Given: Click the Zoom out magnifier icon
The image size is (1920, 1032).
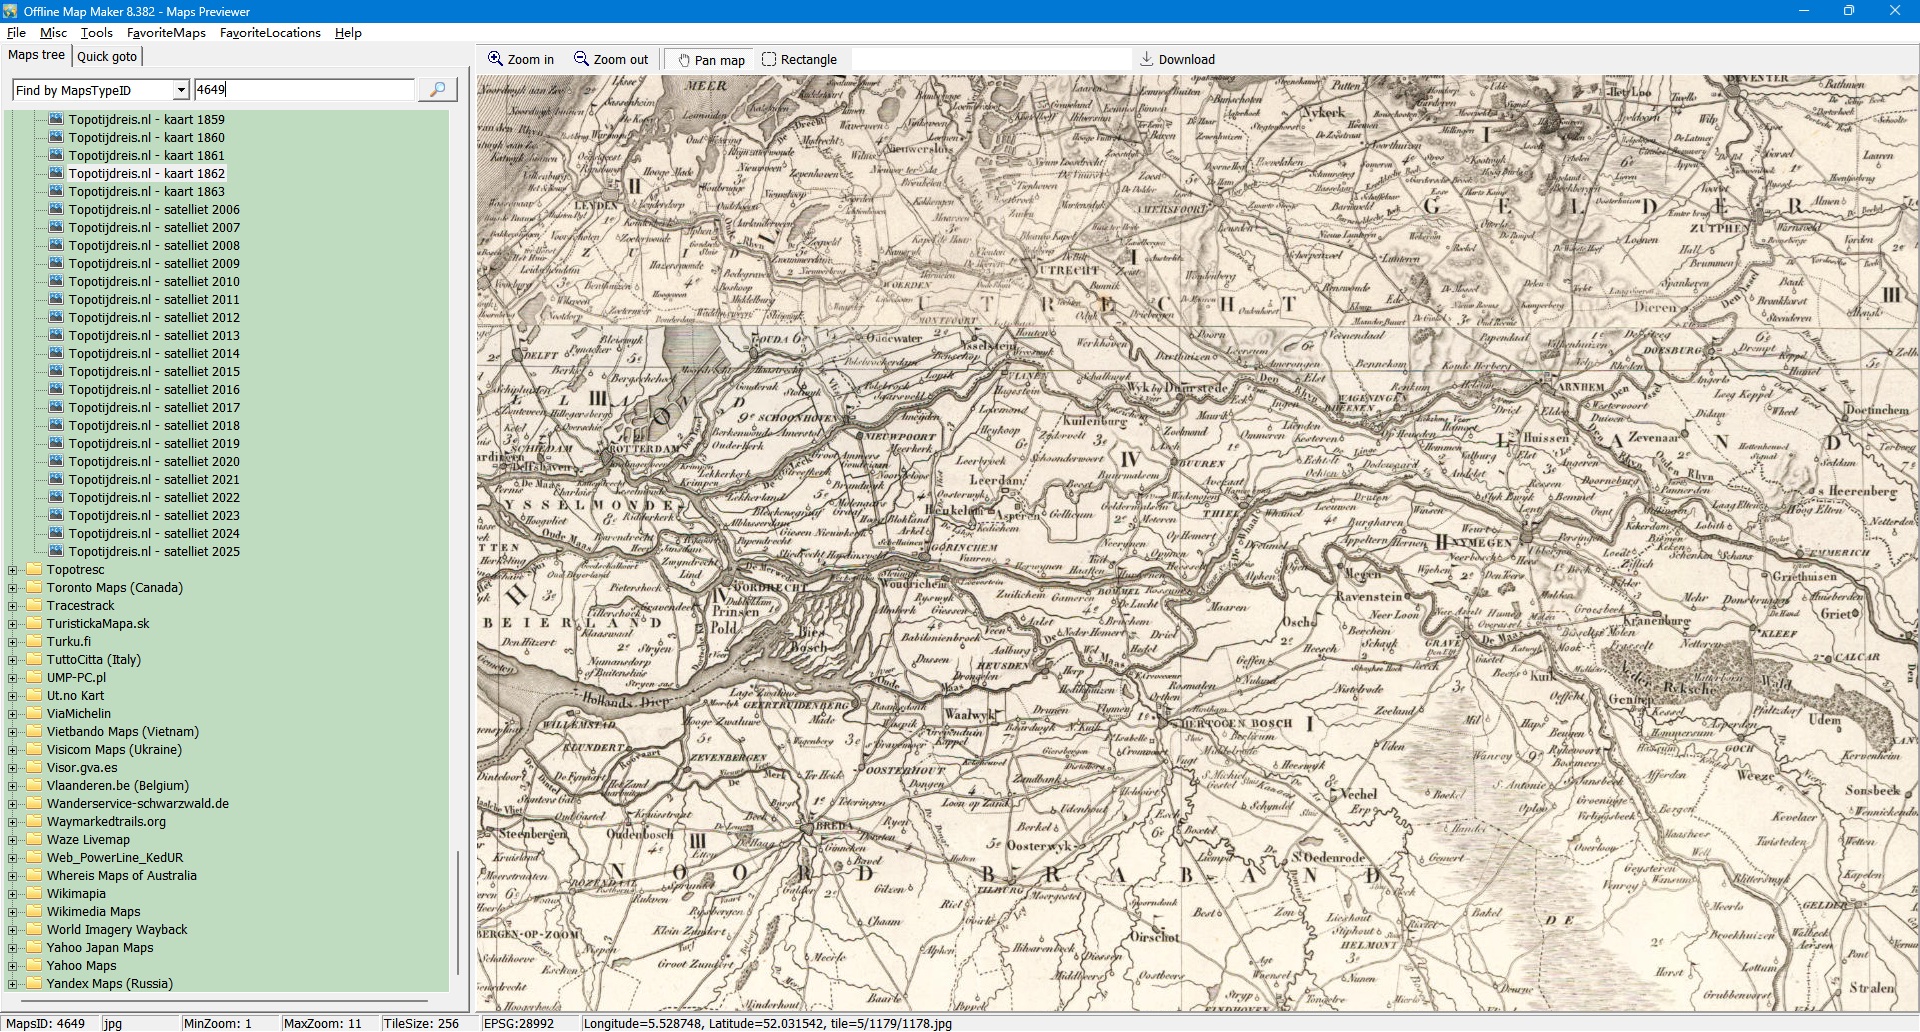Looking at the screenshot, I should (581, 59).
